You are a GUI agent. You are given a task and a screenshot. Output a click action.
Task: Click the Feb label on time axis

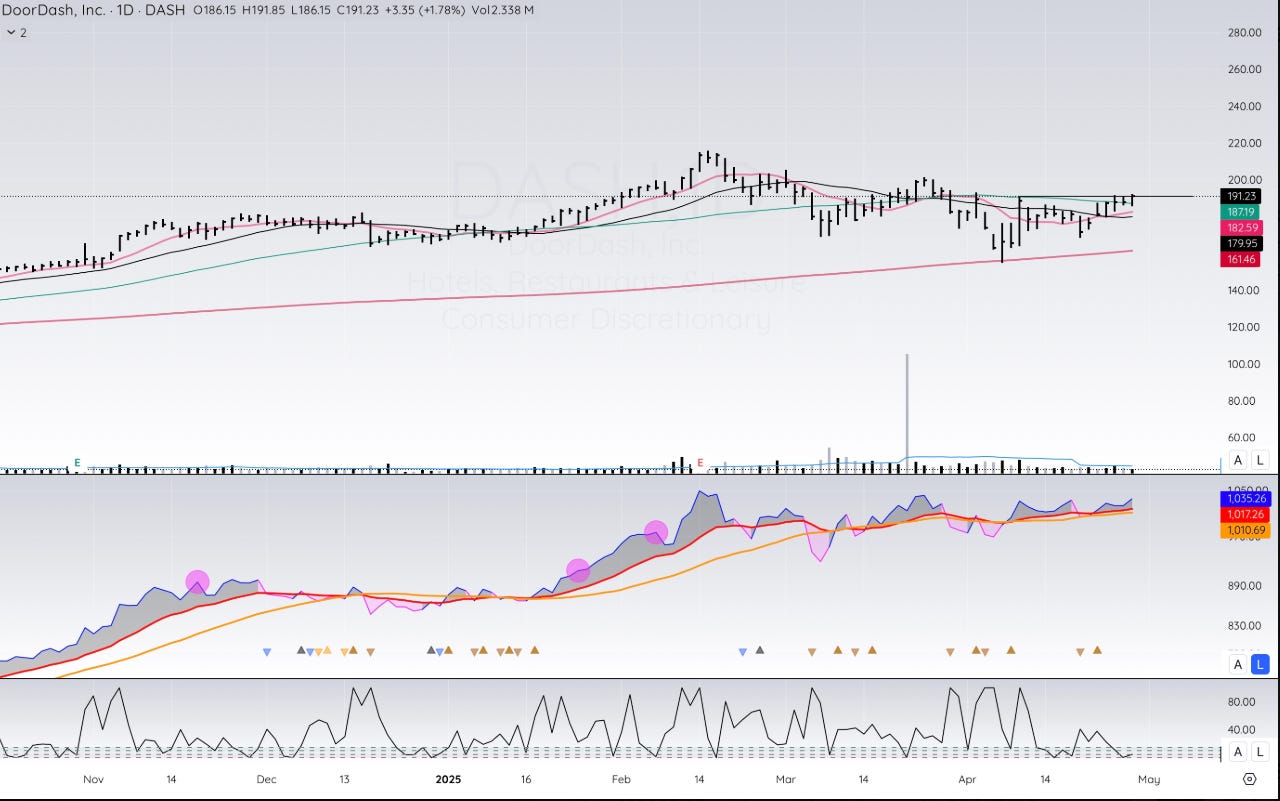(621, 779)
